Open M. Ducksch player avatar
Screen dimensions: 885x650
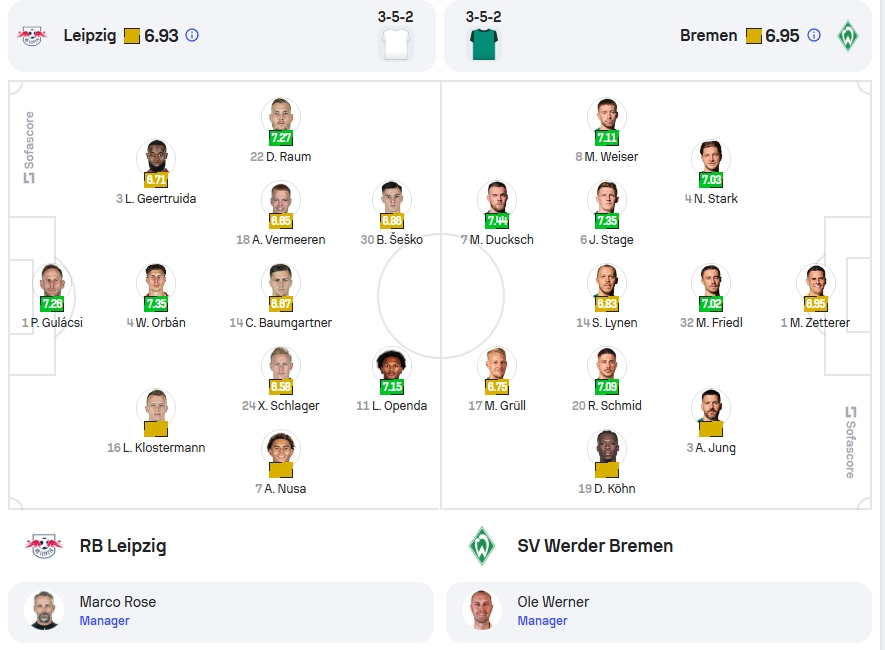coord(497,199)
